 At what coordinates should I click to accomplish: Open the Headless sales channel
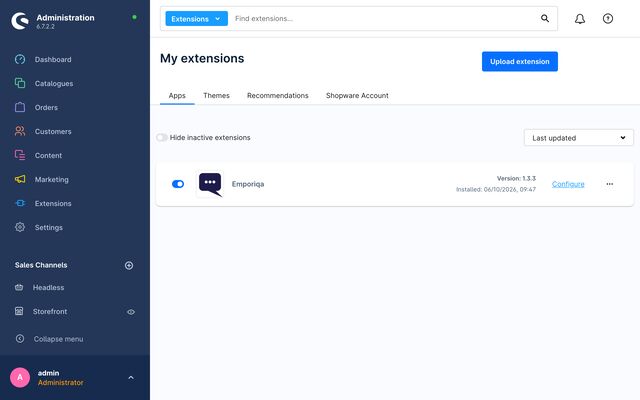coord(49,288)
